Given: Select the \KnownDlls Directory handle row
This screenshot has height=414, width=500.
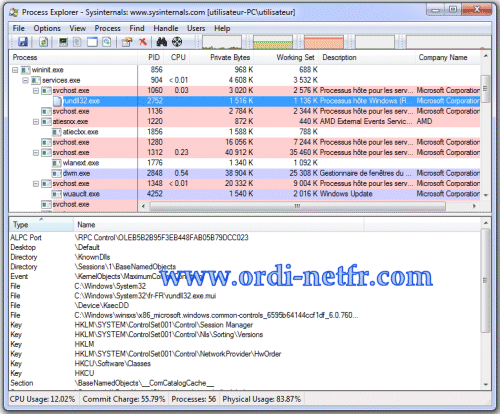Looking at the screenshot, I should pyautogui.click(x=245, y=257).
